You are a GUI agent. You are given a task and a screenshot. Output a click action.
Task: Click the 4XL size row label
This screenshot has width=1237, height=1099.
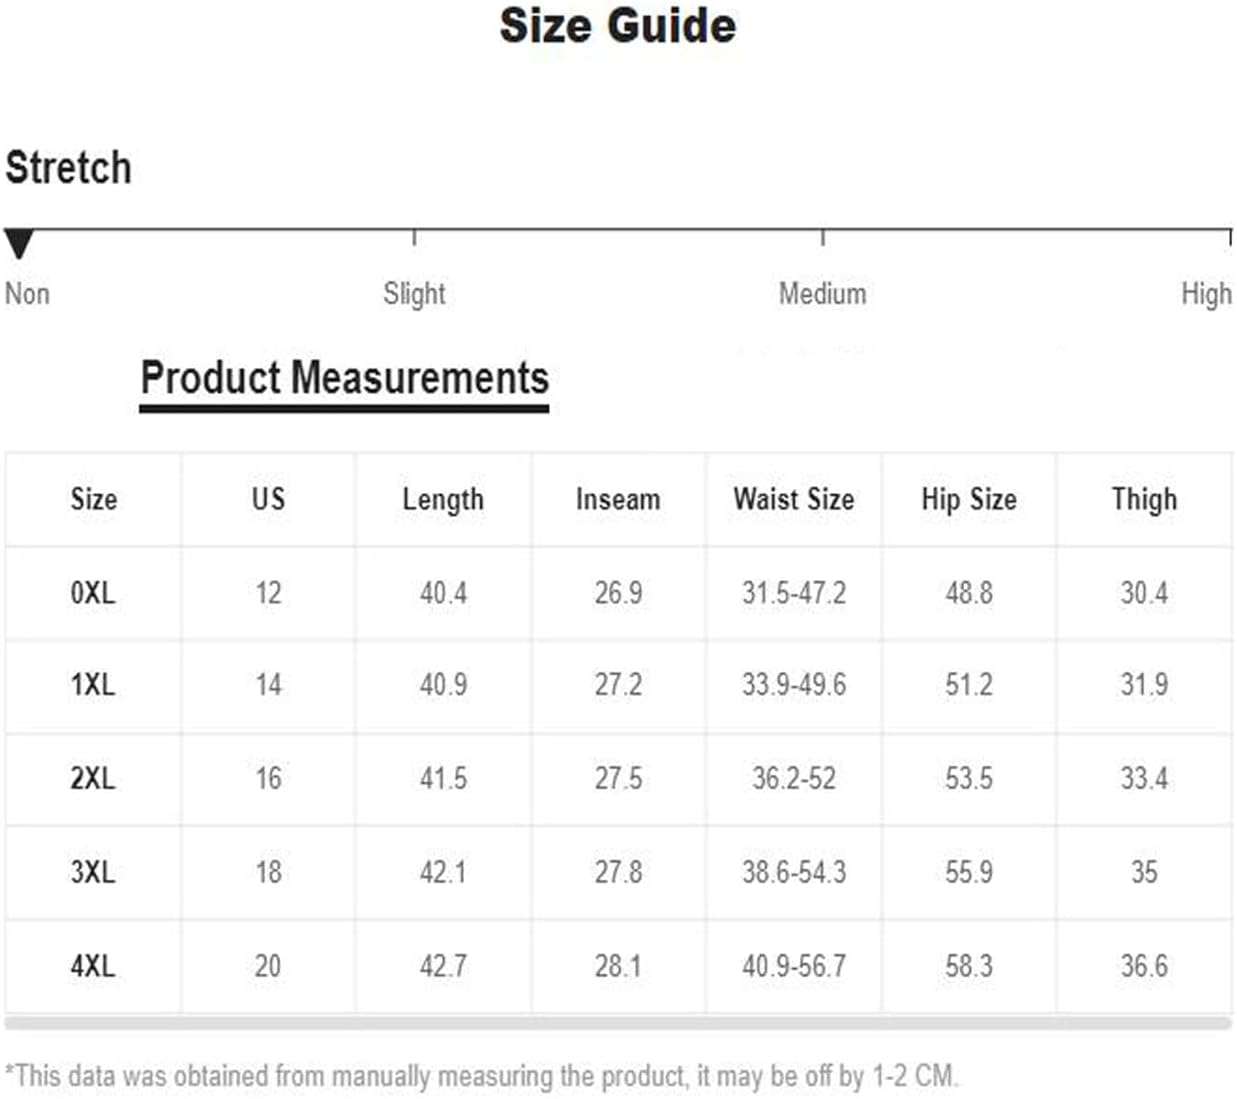point(93,966)
